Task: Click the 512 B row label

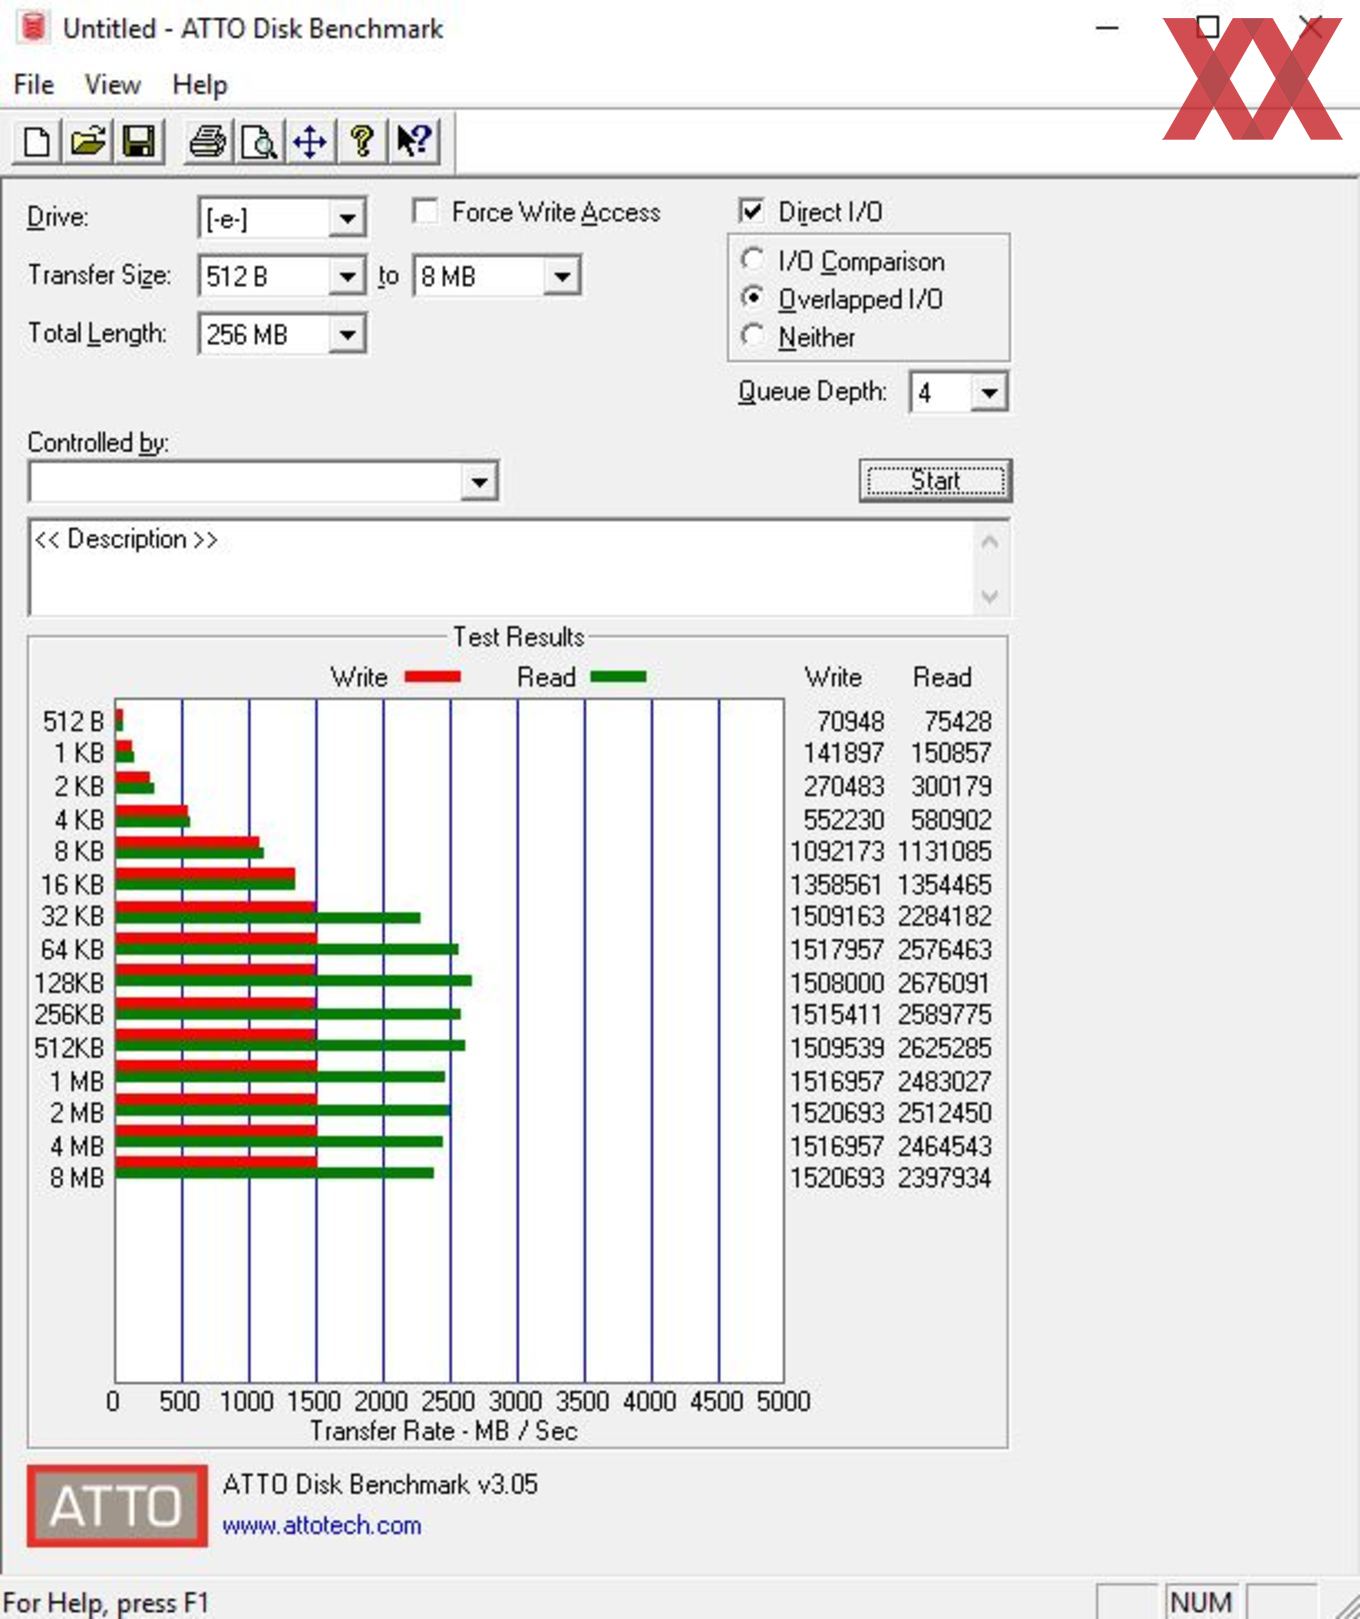Action: pos(73,721)
